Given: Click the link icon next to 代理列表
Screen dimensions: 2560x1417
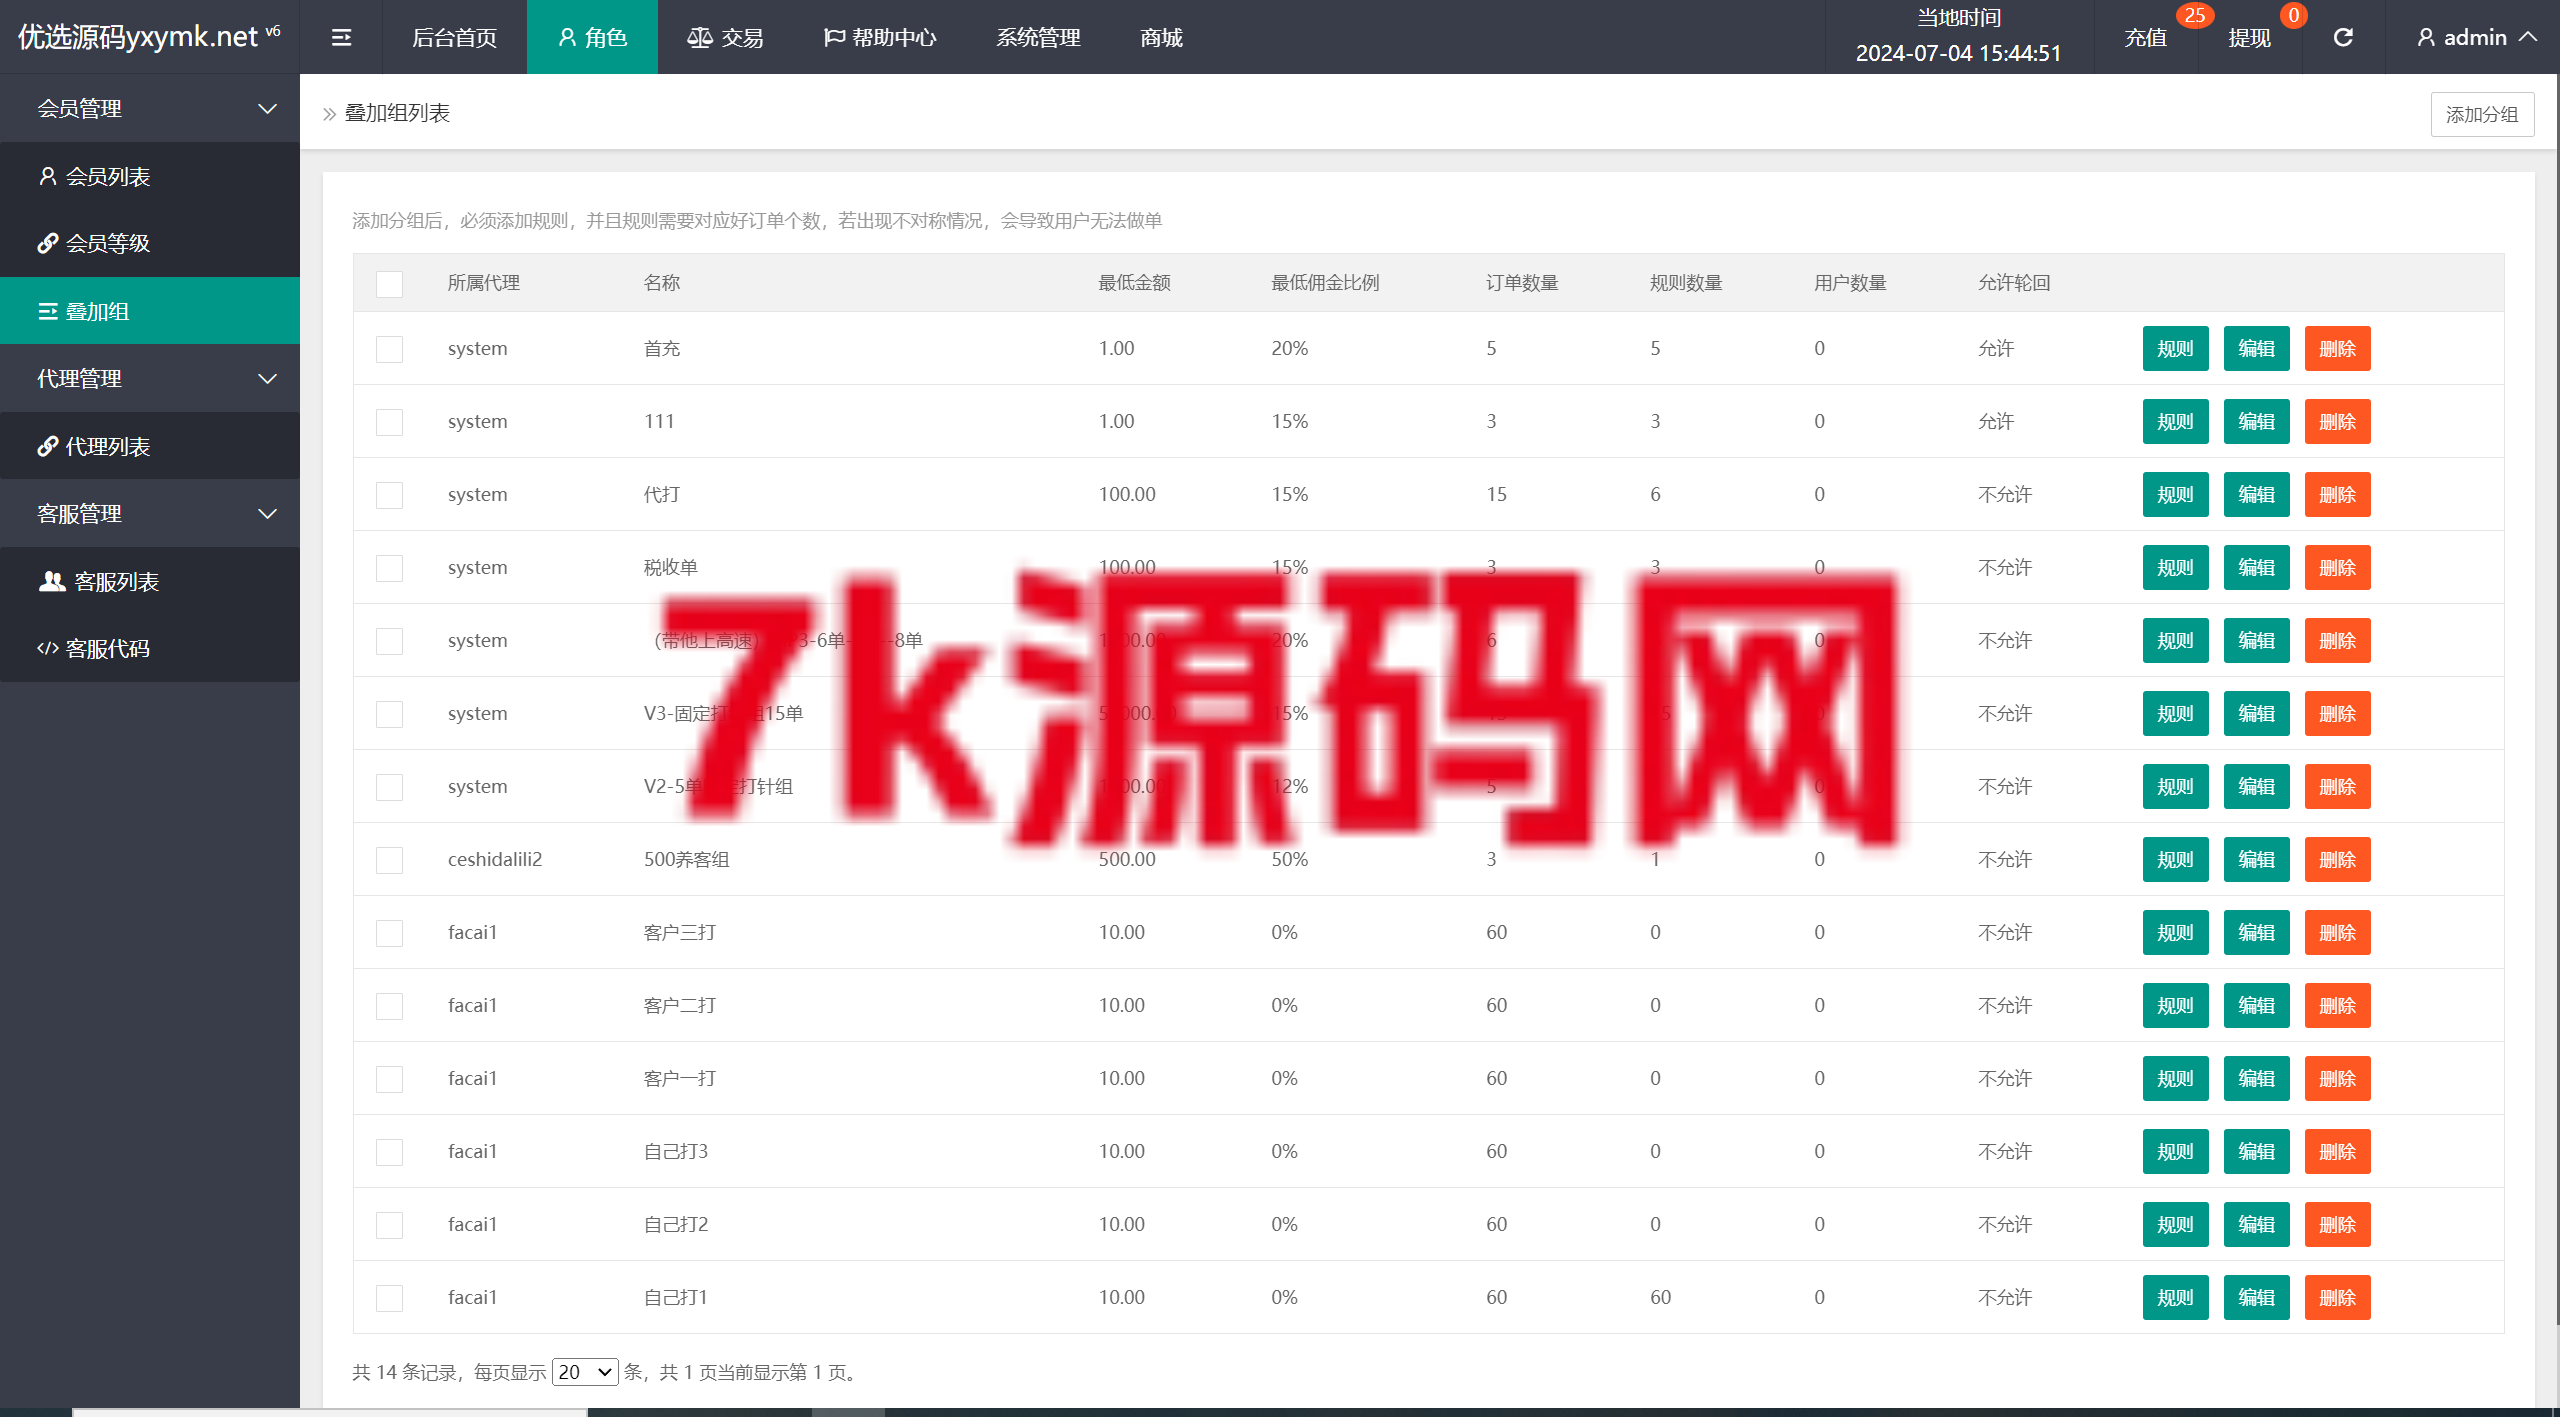Looking at the screenshot, I should coord(47,446).
